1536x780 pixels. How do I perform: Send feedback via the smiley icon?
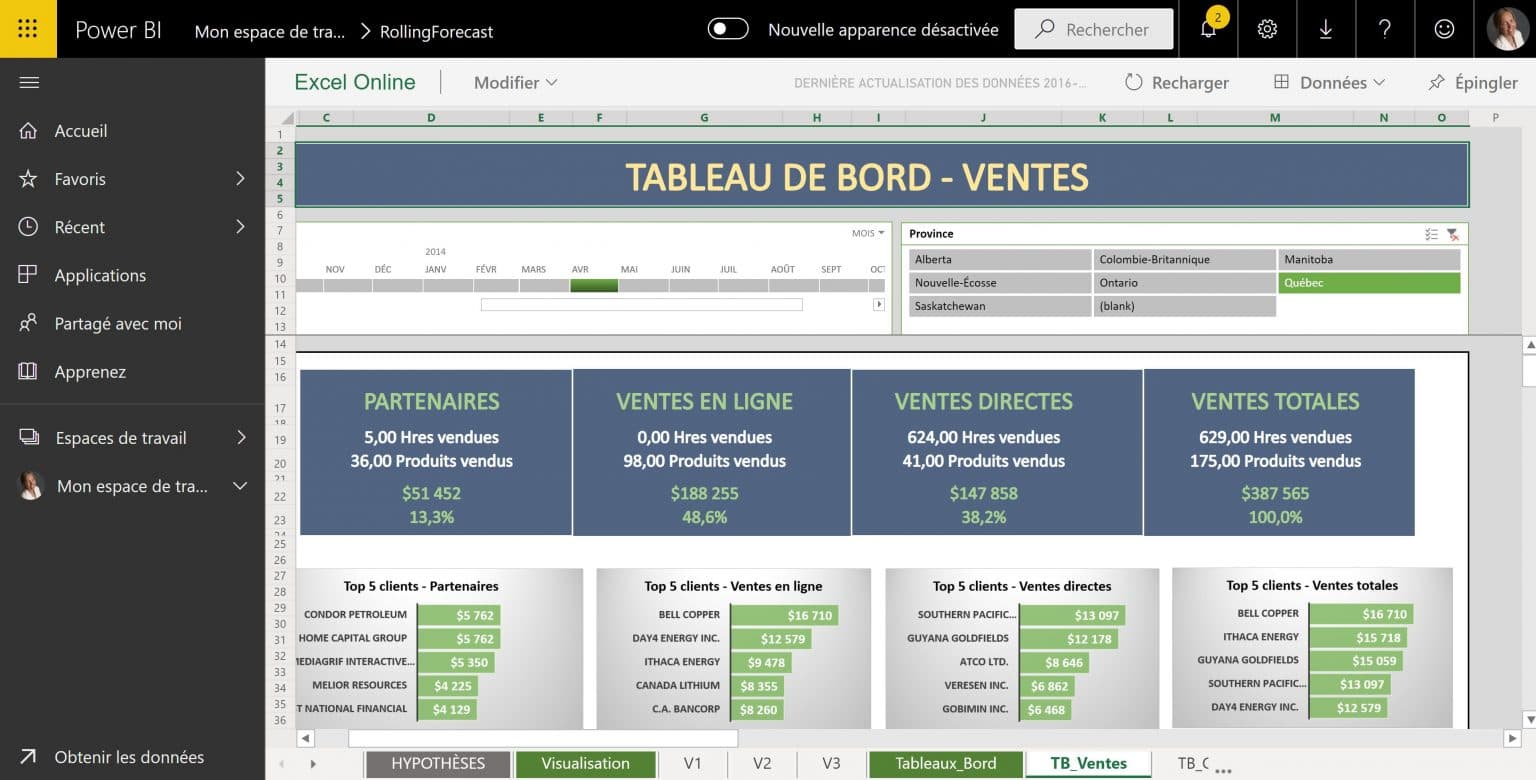[1443, 29]
